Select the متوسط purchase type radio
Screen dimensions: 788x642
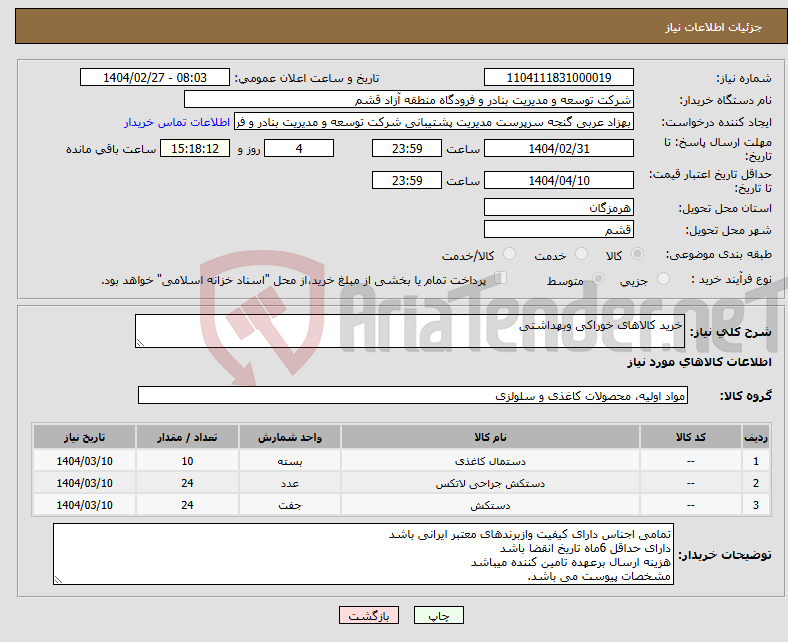tap(598, 279)
